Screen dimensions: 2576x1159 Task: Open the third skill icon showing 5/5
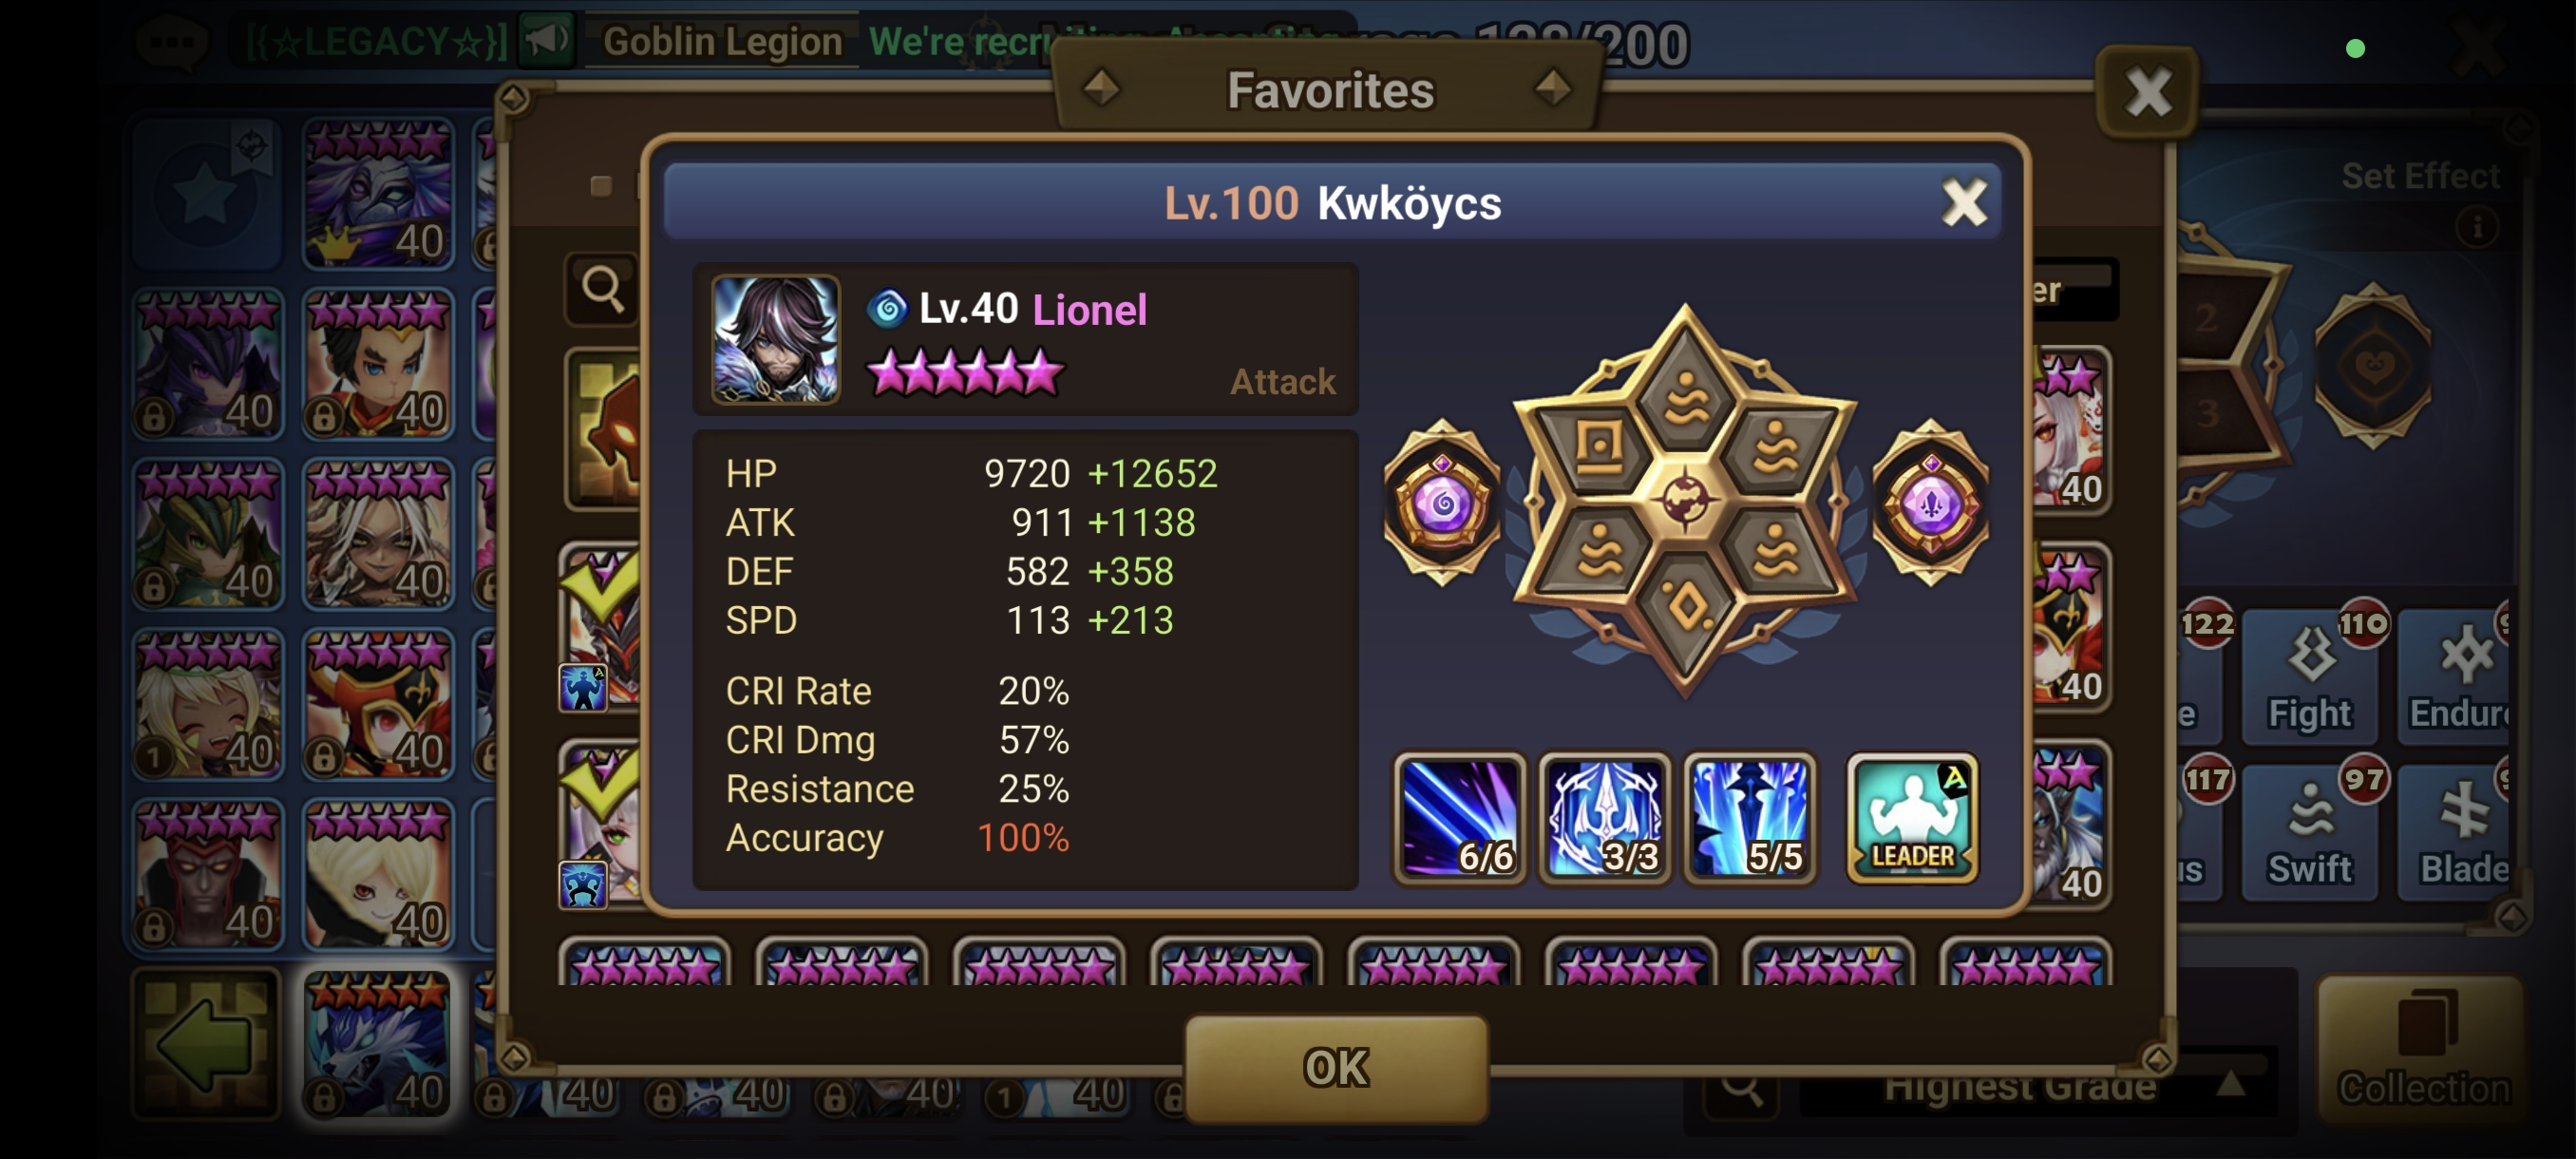point(1749,817)
